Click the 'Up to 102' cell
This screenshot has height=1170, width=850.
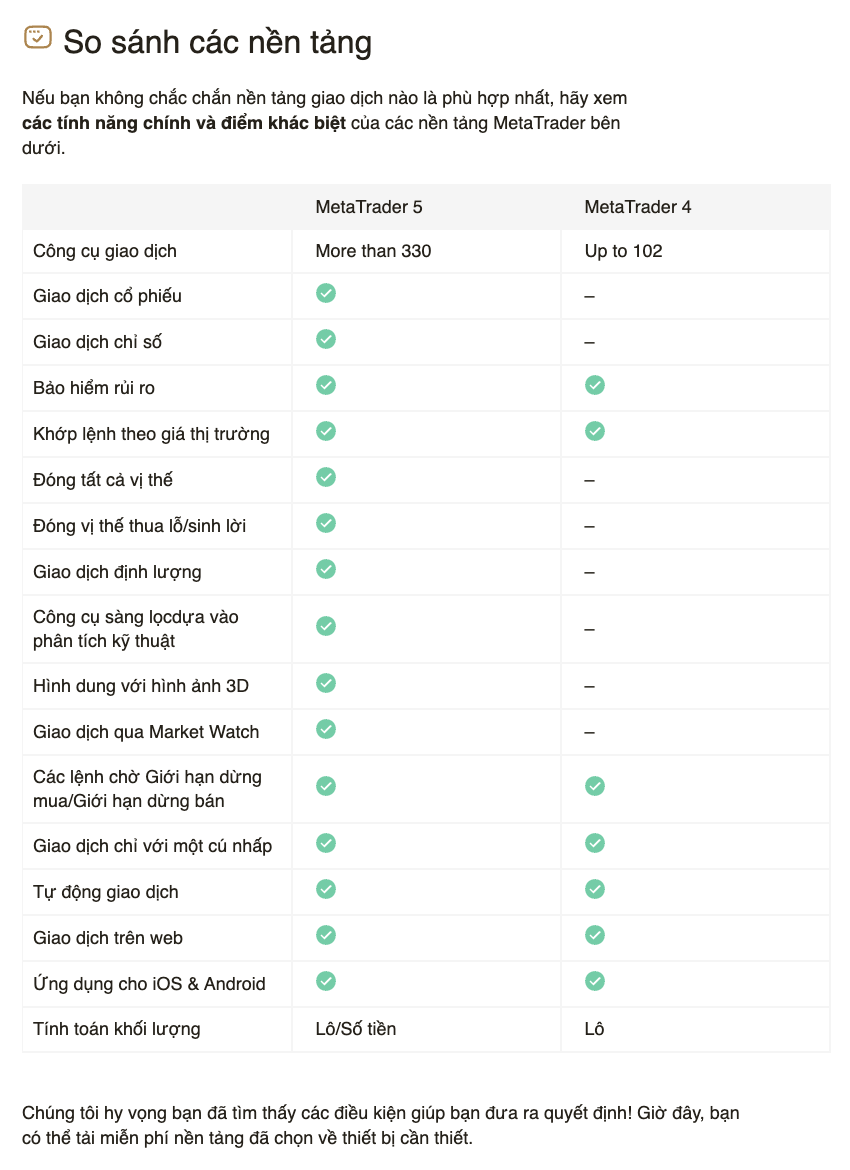coord(623,251)
